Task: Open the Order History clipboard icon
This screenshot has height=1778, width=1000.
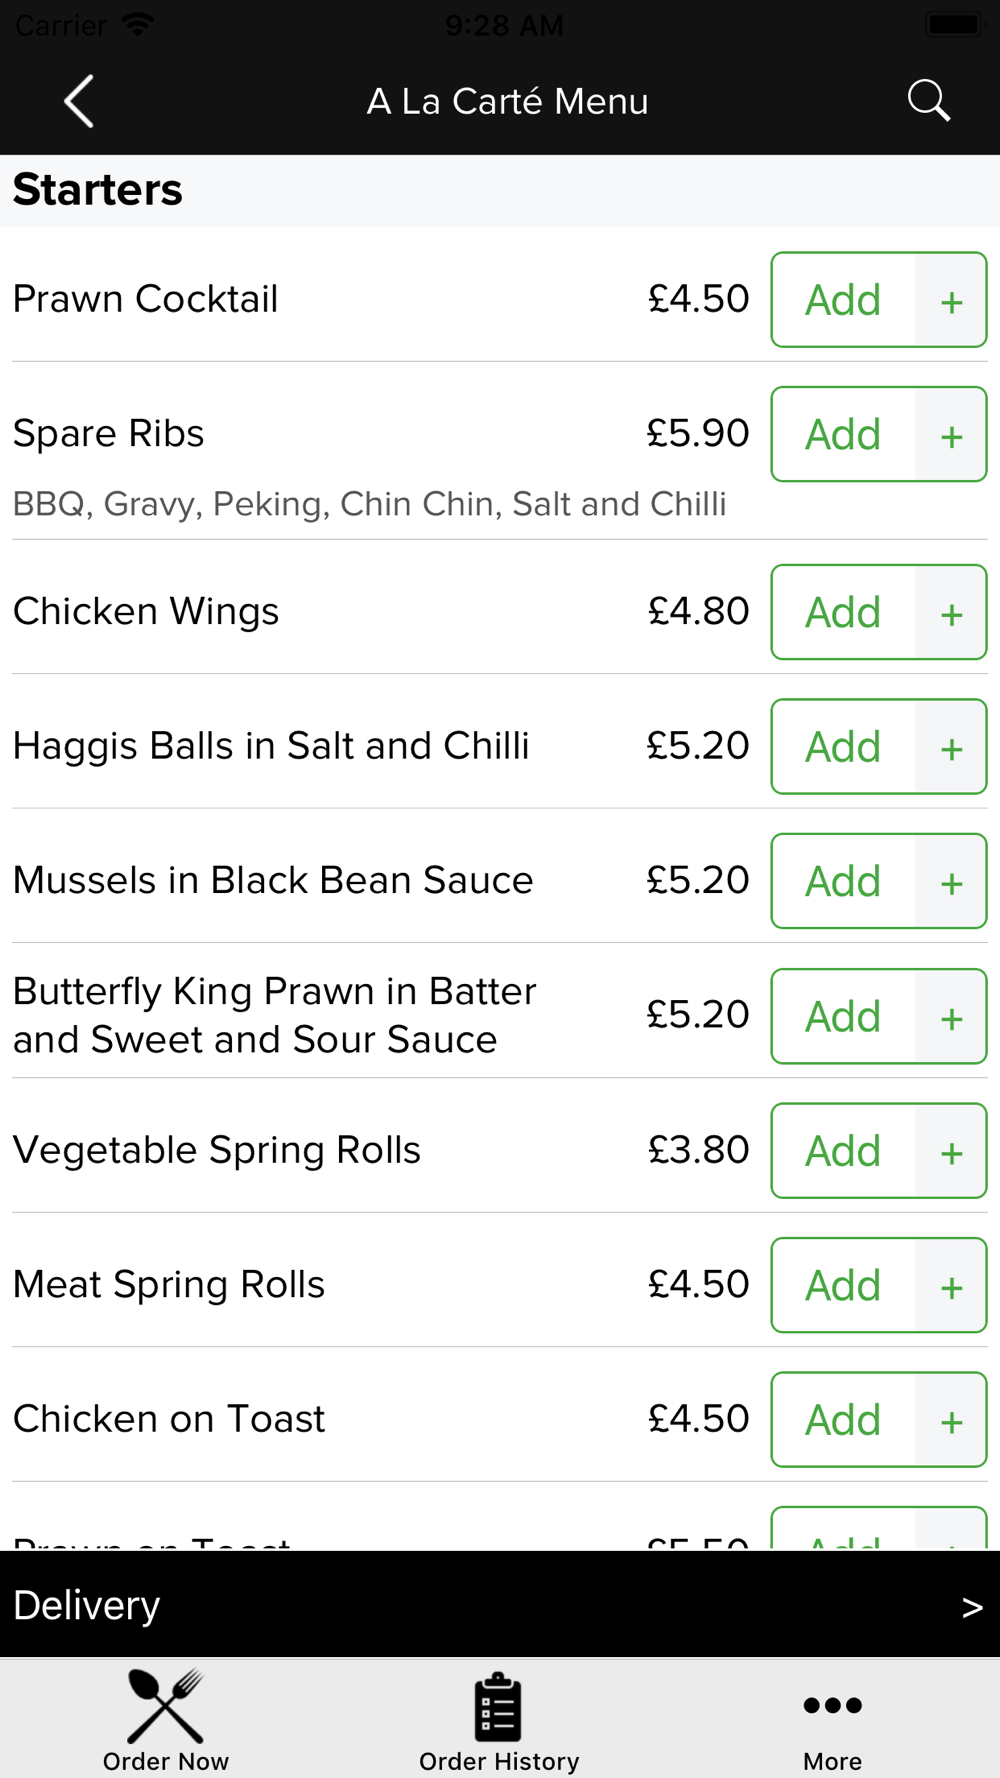Action: pos(498,1706)
